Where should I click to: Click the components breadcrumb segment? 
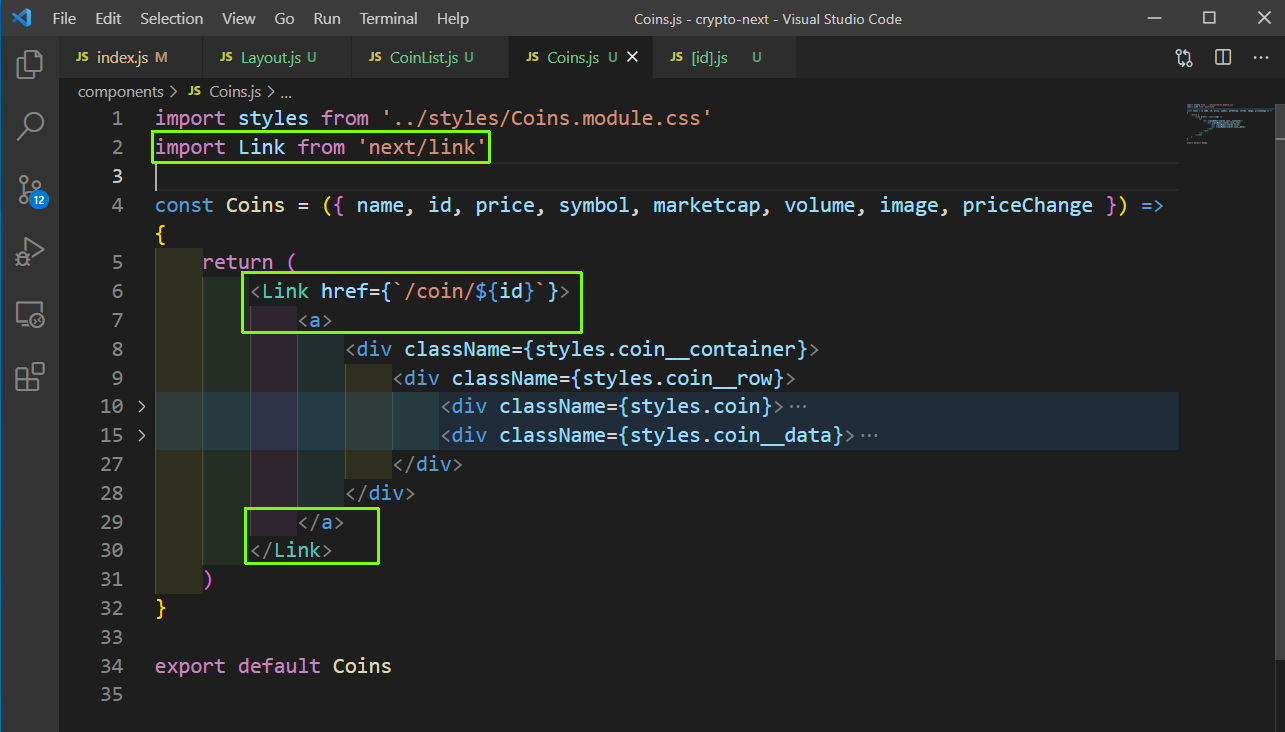click(x=120, y=91)
